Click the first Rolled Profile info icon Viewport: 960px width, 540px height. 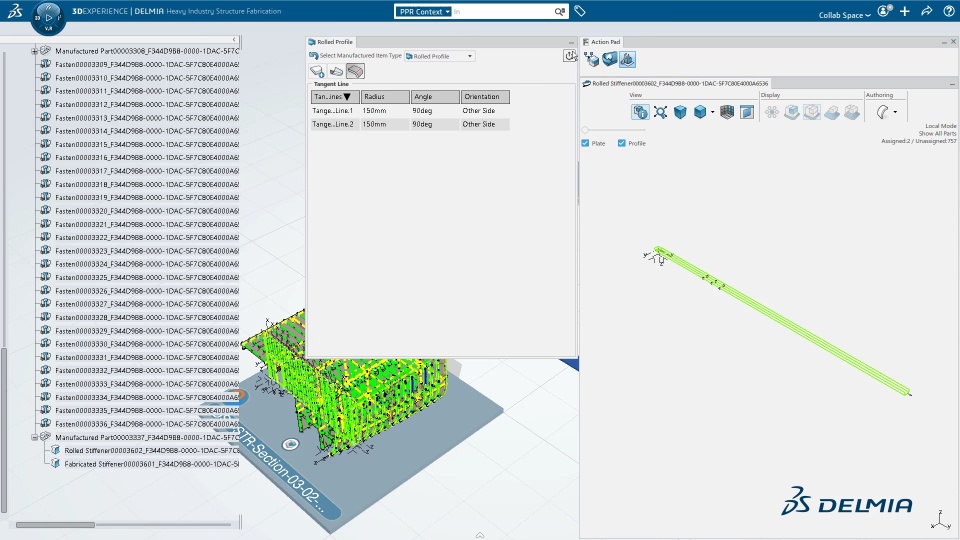click(x=317, y=71)
